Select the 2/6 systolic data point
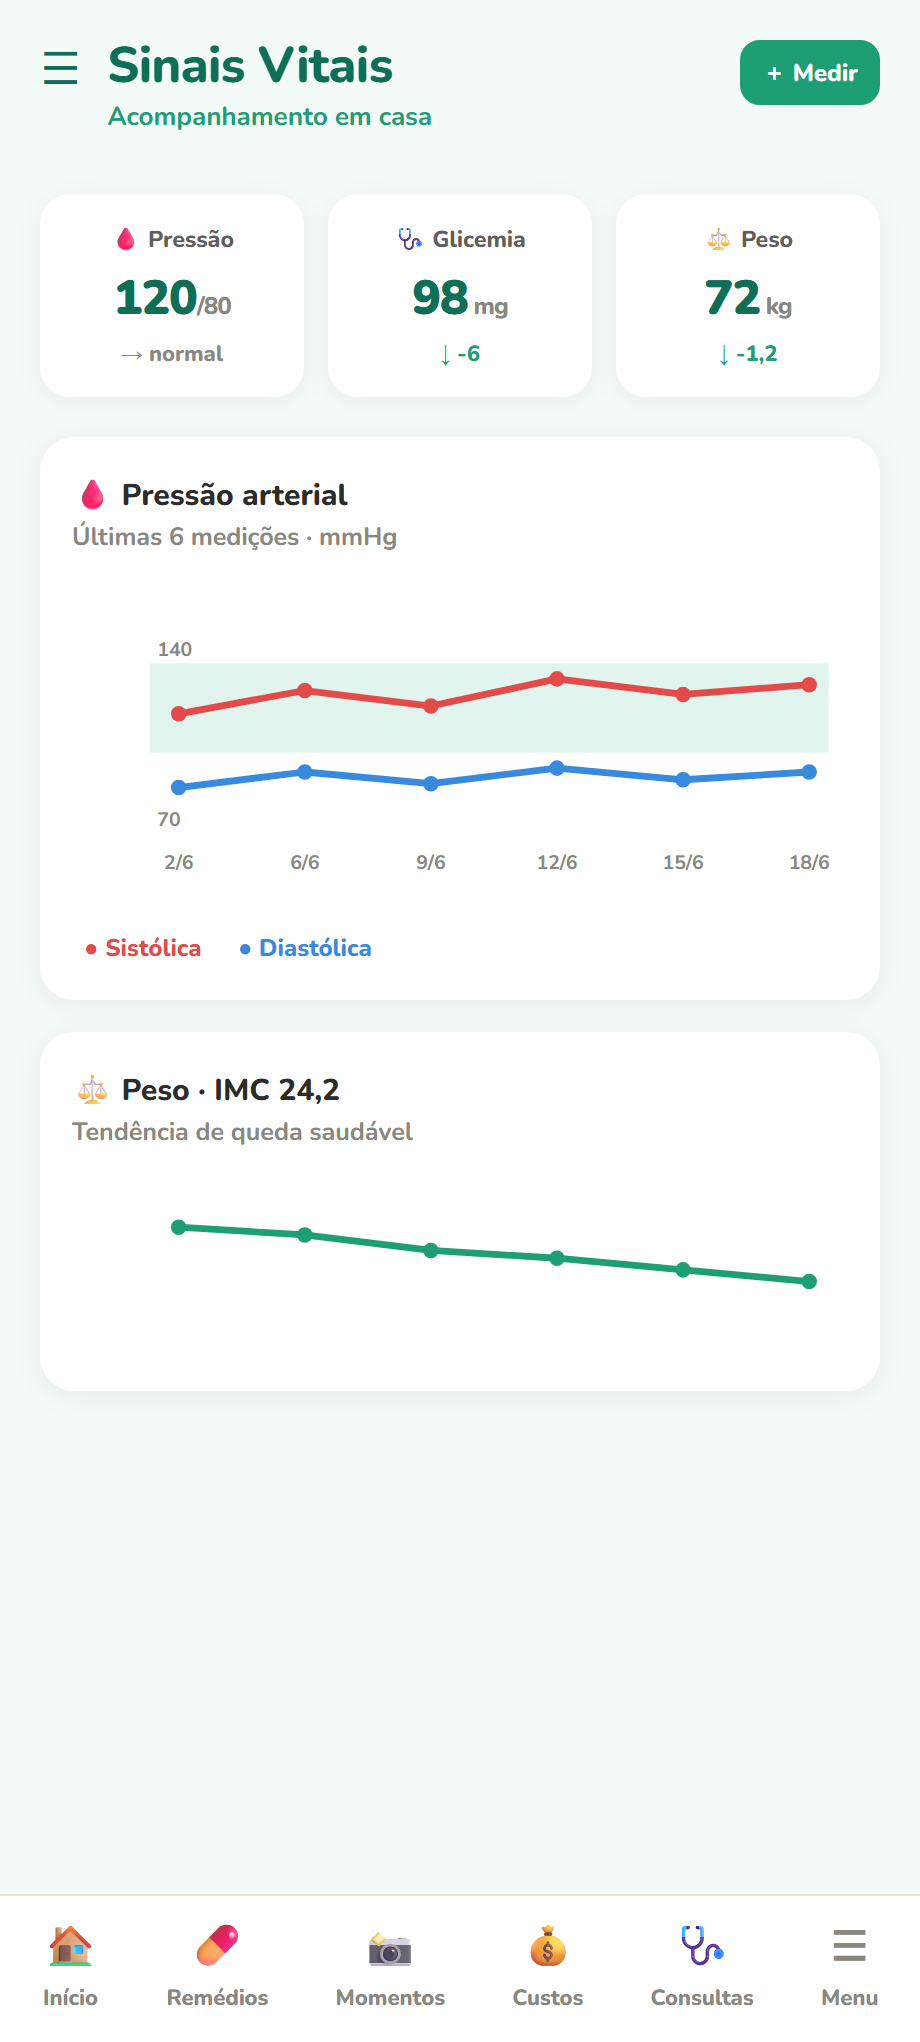The height and width of the screenshot is (2042, 920). pyautogui.click(x=179, y=714)
